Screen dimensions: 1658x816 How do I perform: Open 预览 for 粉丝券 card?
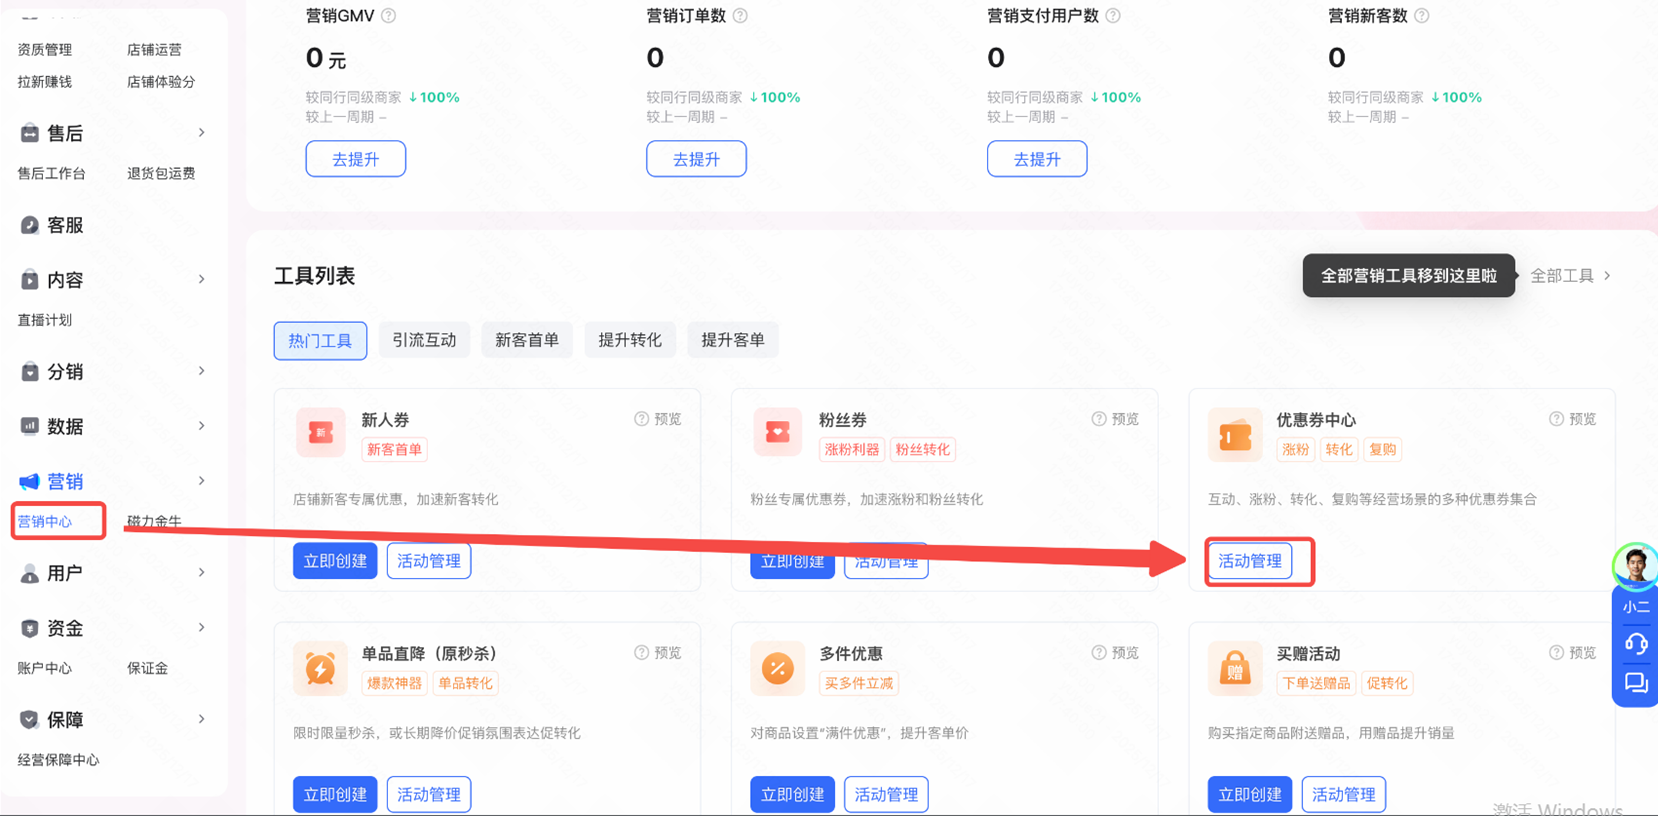coord(1115,419)
